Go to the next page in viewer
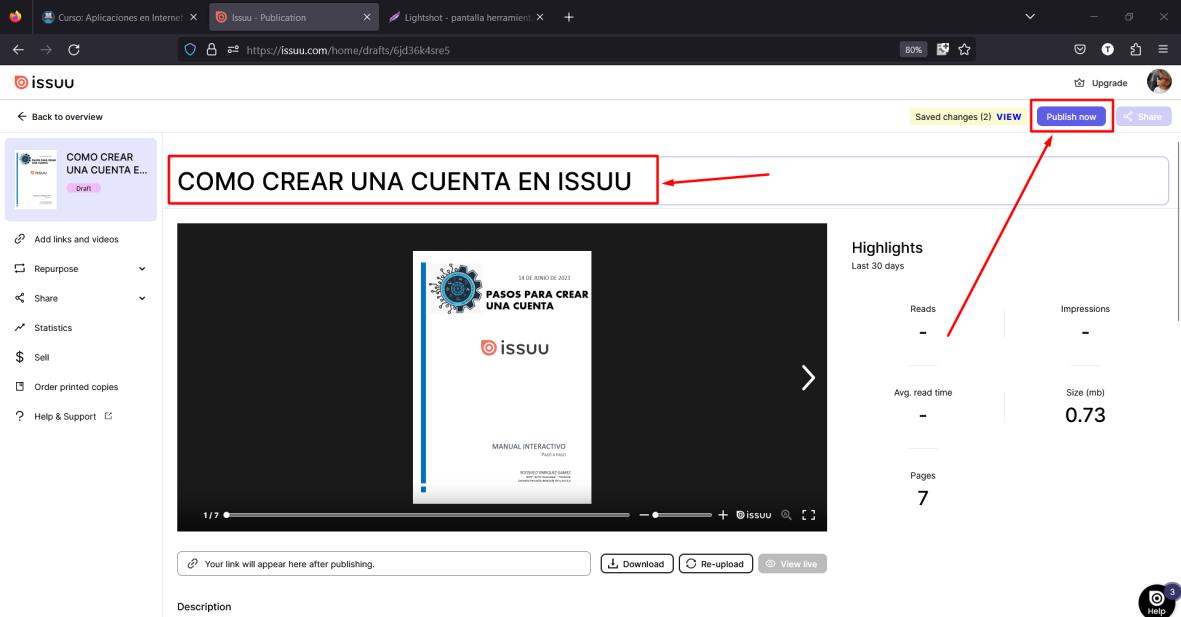1181x617 pixels. (x=807, y=377)
